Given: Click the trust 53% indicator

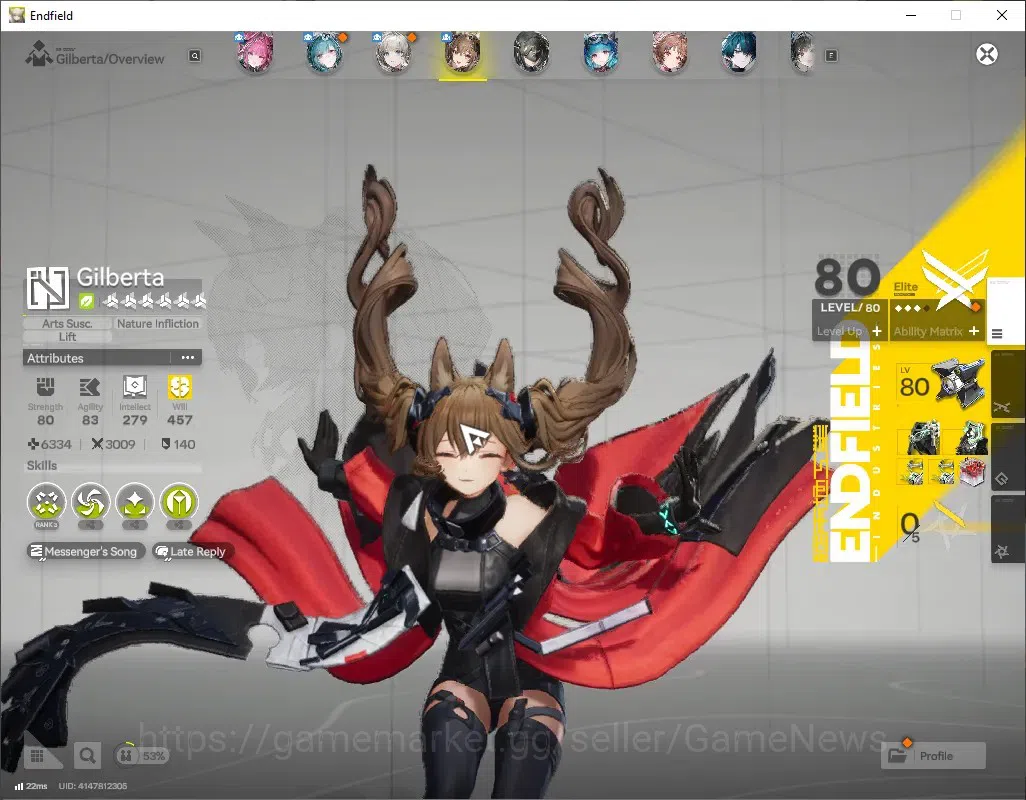Looking at the screenshot, I should 141,756.
